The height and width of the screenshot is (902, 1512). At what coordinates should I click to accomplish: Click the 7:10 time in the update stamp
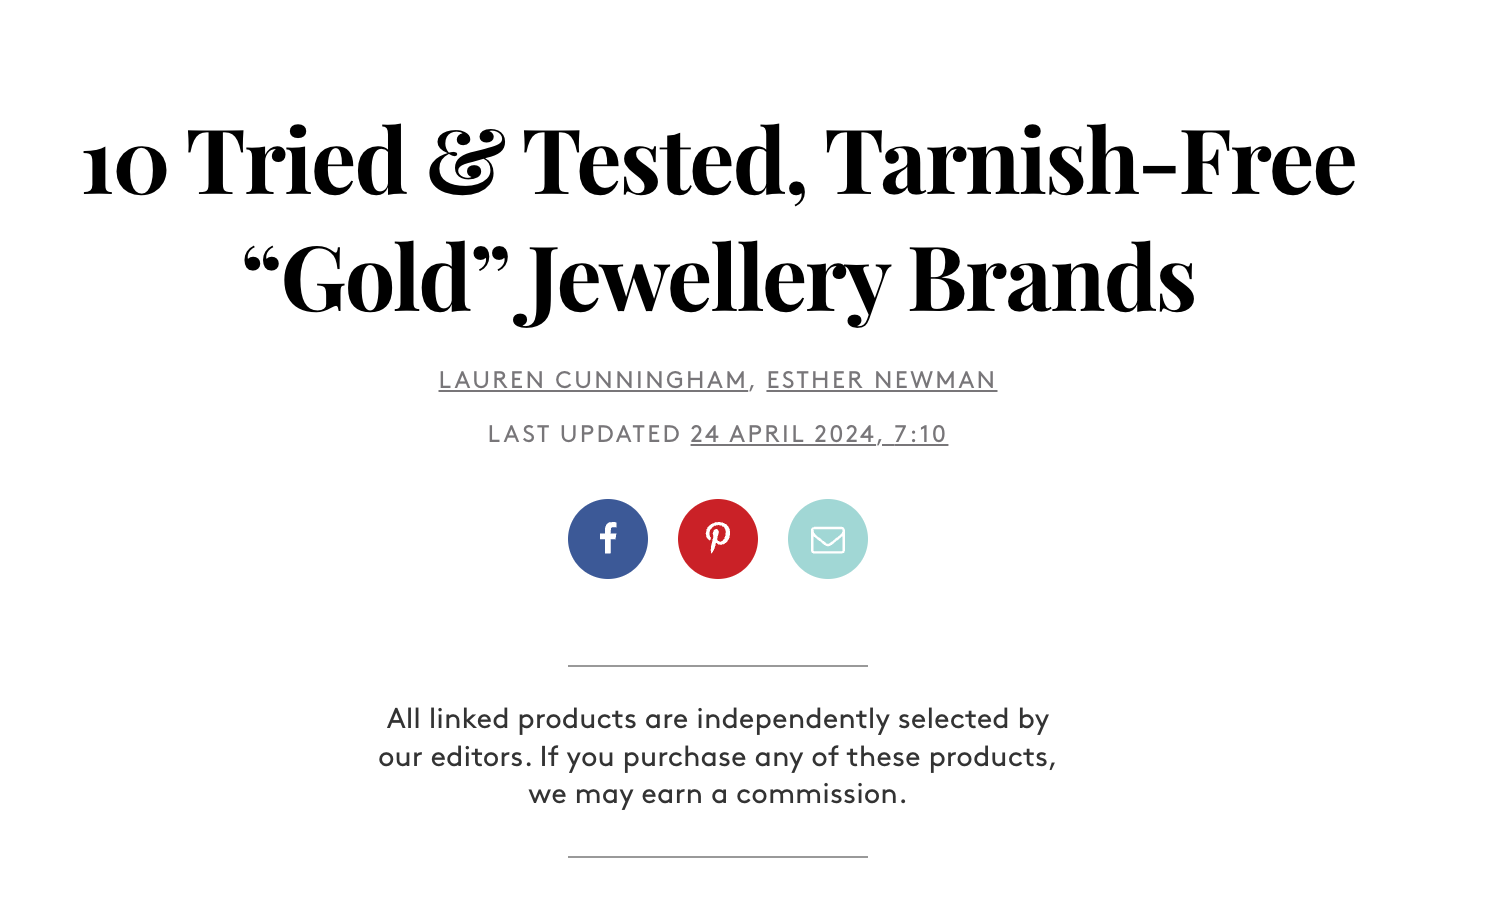pos(920,434)
